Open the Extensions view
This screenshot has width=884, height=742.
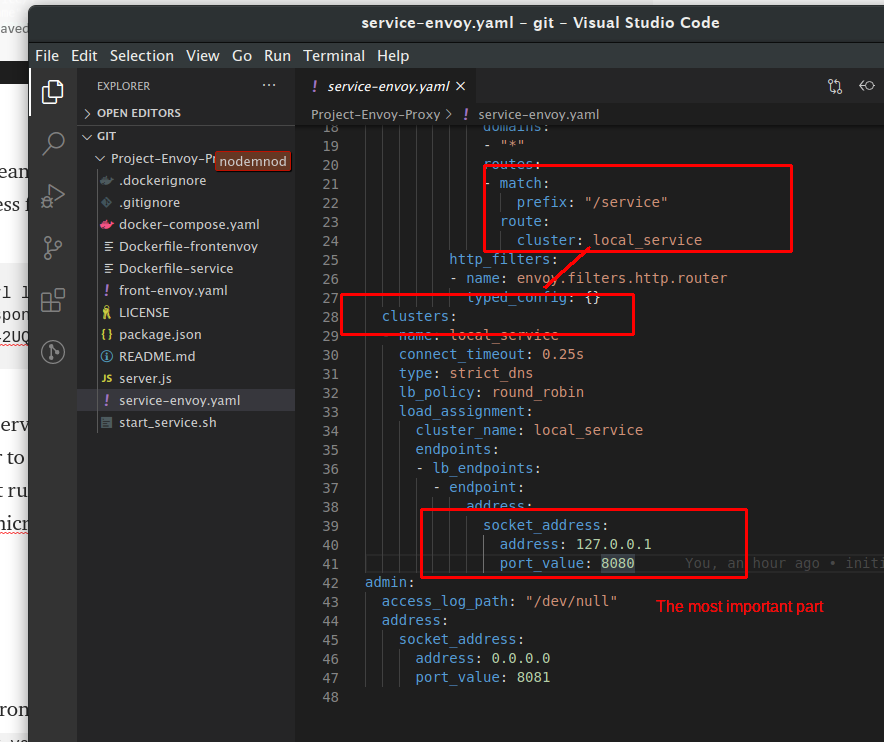(x=52, y=300)
